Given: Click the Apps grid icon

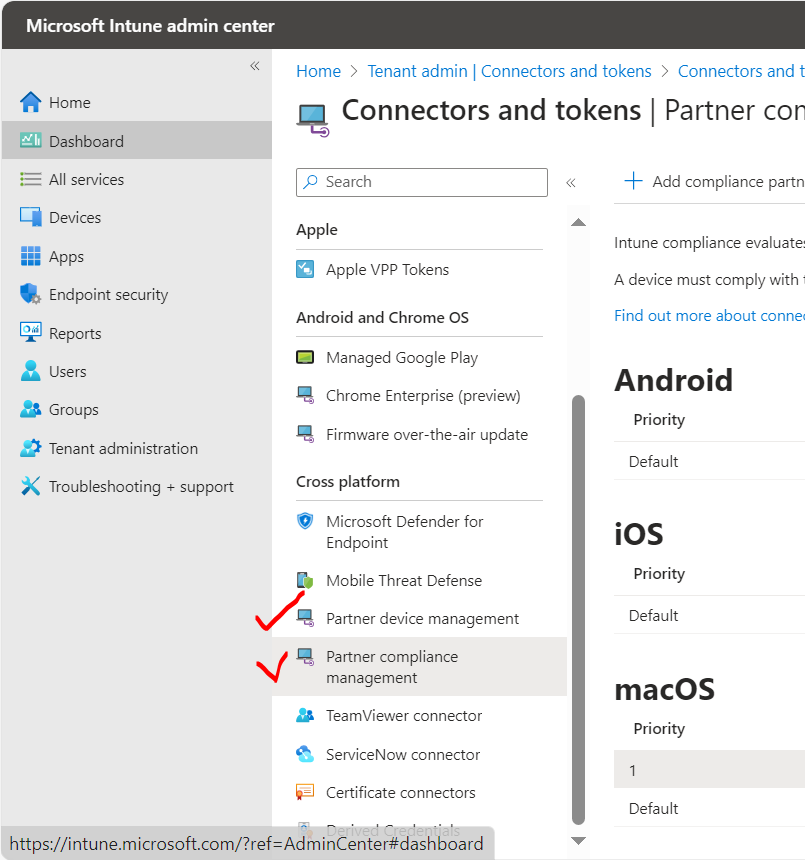Looking at the screenshot, I should (x=30, y=256).
